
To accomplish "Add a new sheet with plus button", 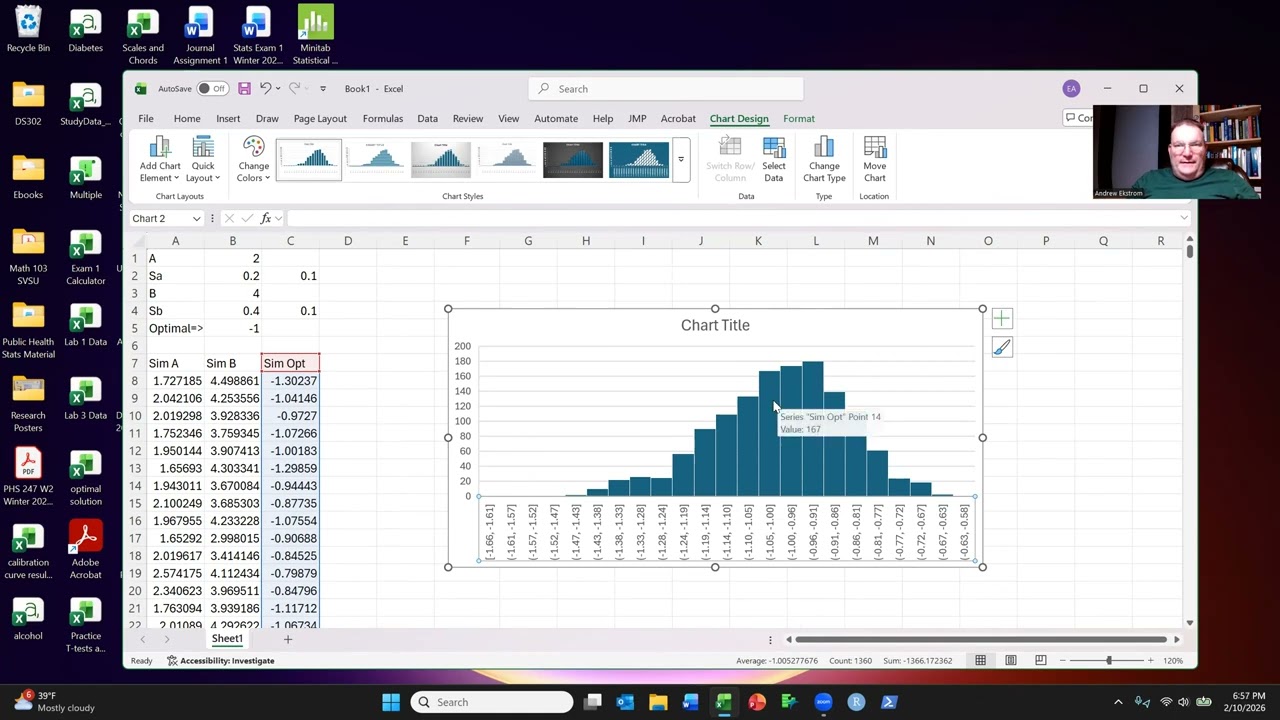I will tap(287, 639).
